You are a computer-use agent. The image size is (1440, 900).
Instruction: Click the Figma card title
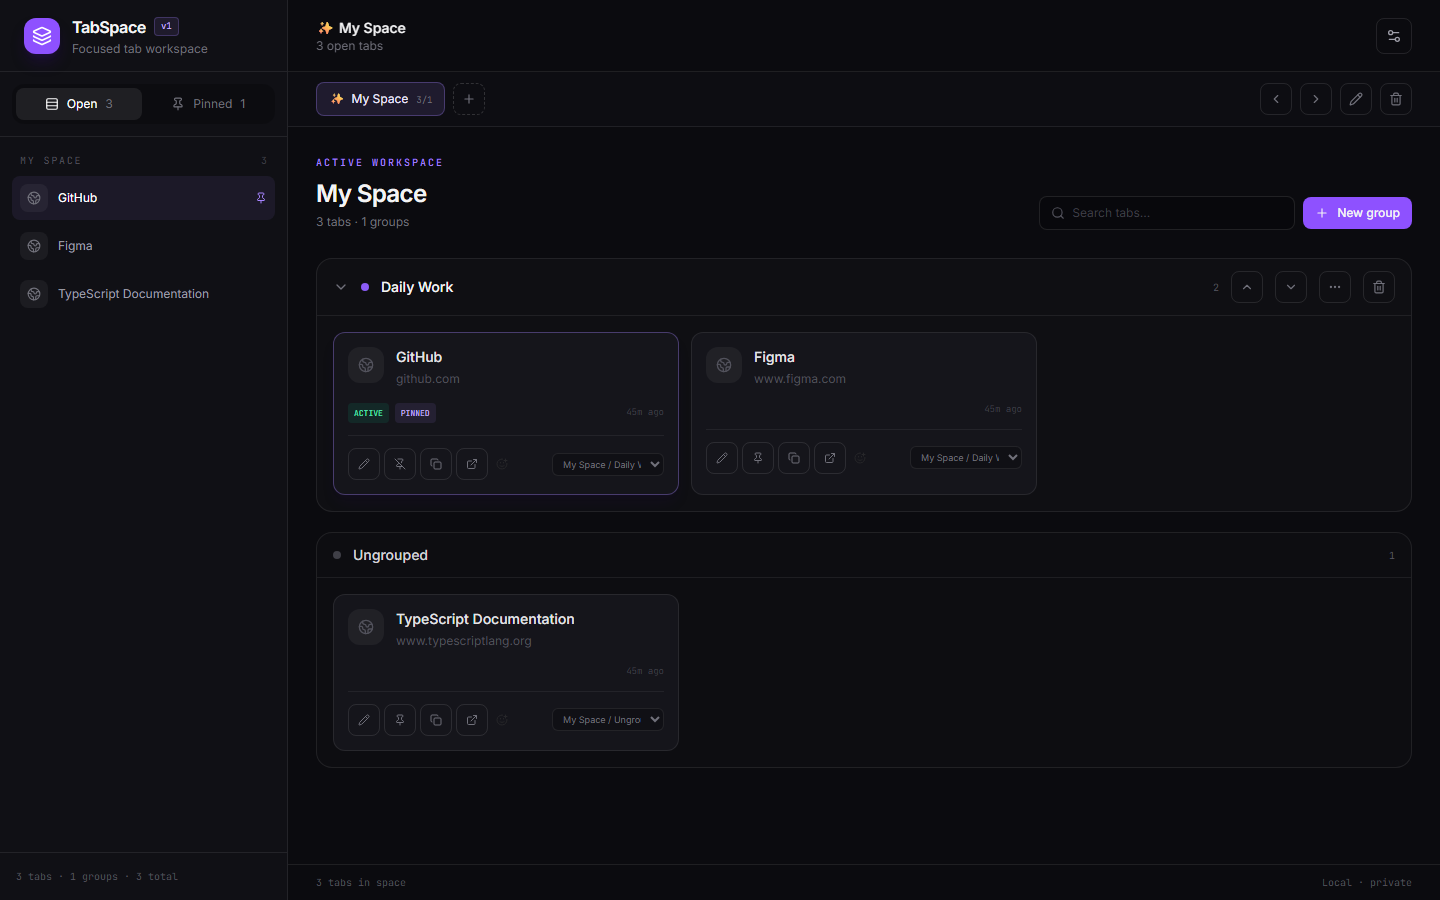pyautogui.click(x=774, y=357)
